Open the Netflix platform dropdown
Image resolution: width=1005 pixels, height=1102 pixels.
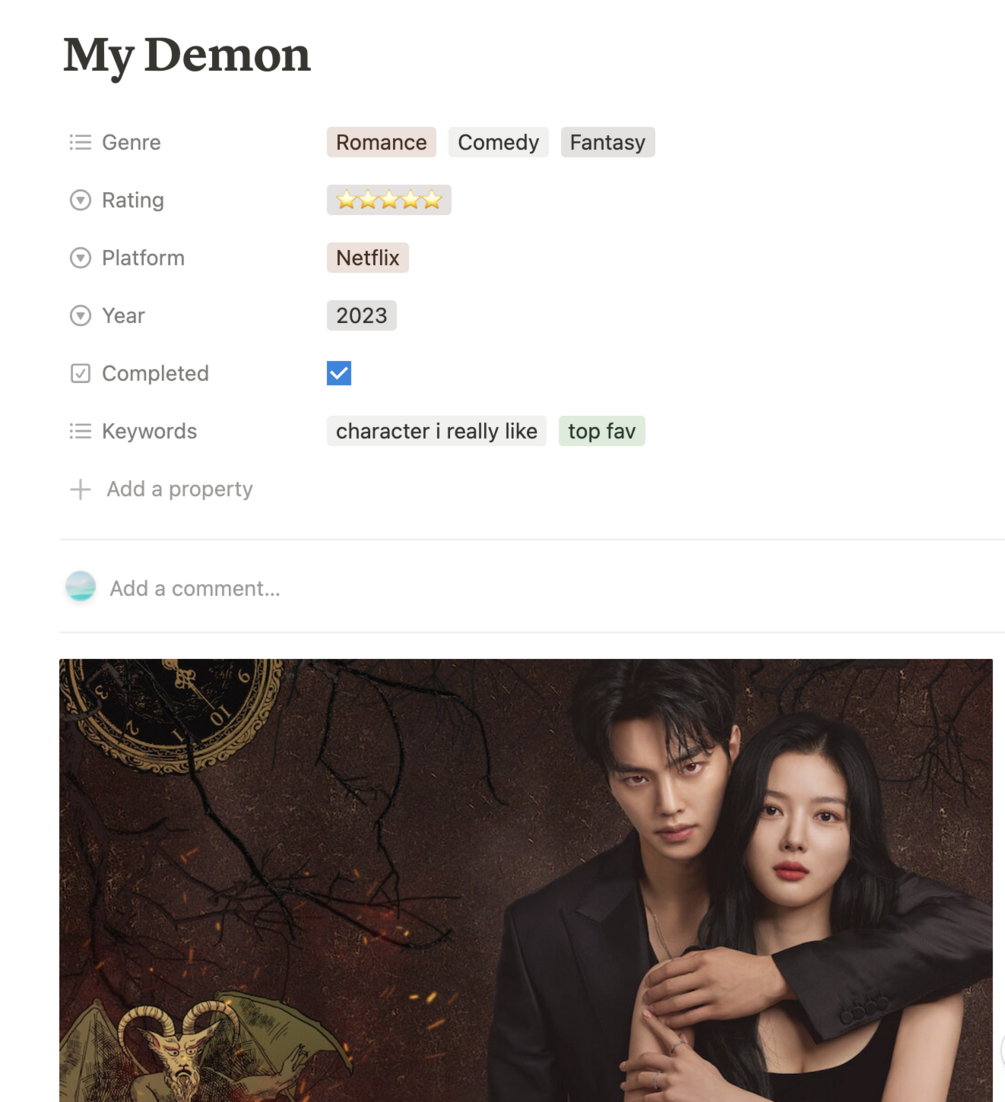click(x=368, y=258)
